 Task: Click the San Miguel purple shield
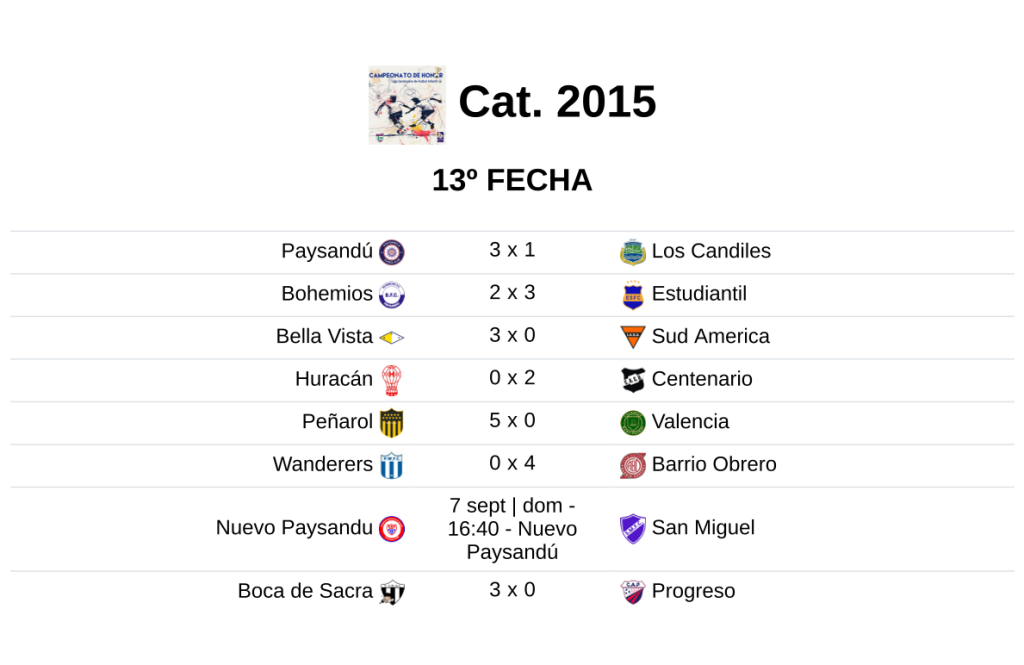[633, 528]
